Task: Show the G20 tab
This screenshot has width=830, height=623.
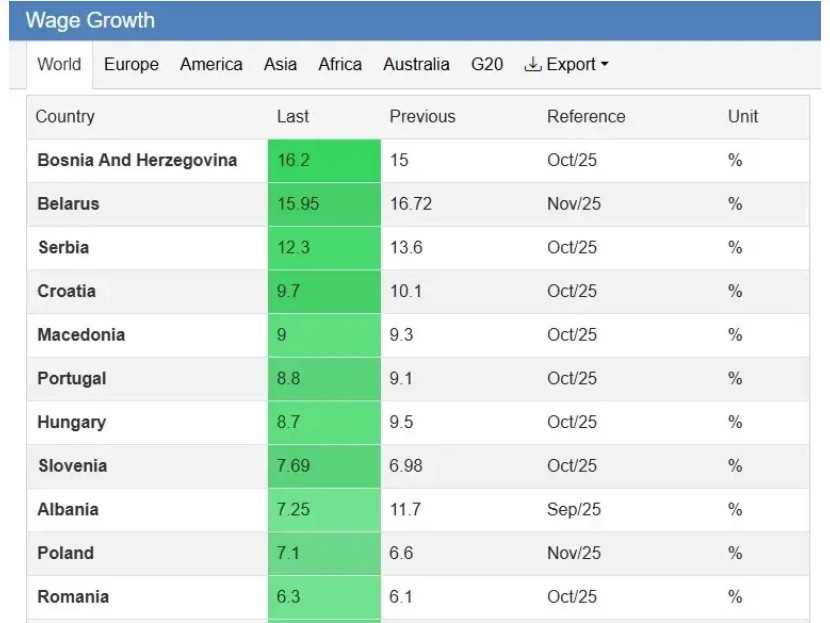Action: pos(487,65)
